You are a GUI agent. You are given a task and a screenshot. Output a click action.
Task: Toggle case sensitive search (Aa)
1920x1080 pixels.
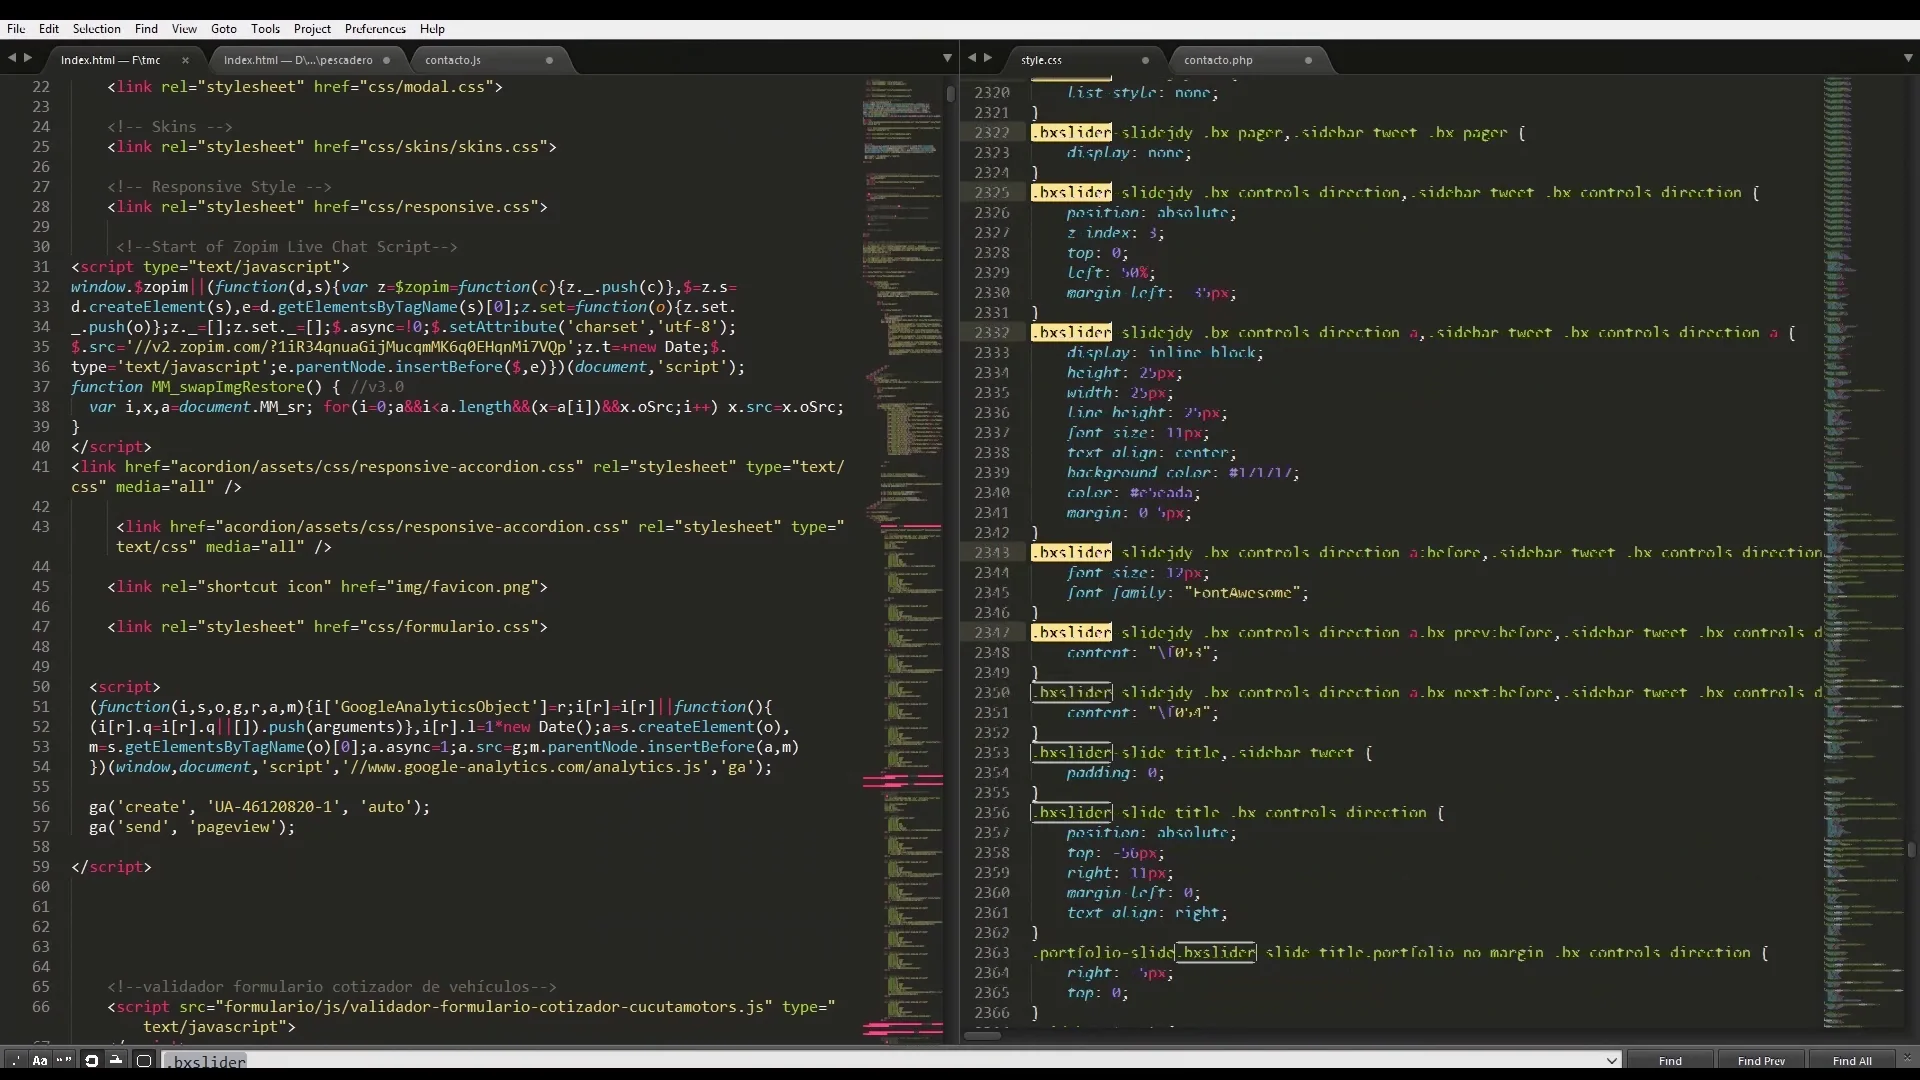[40, 1061]
